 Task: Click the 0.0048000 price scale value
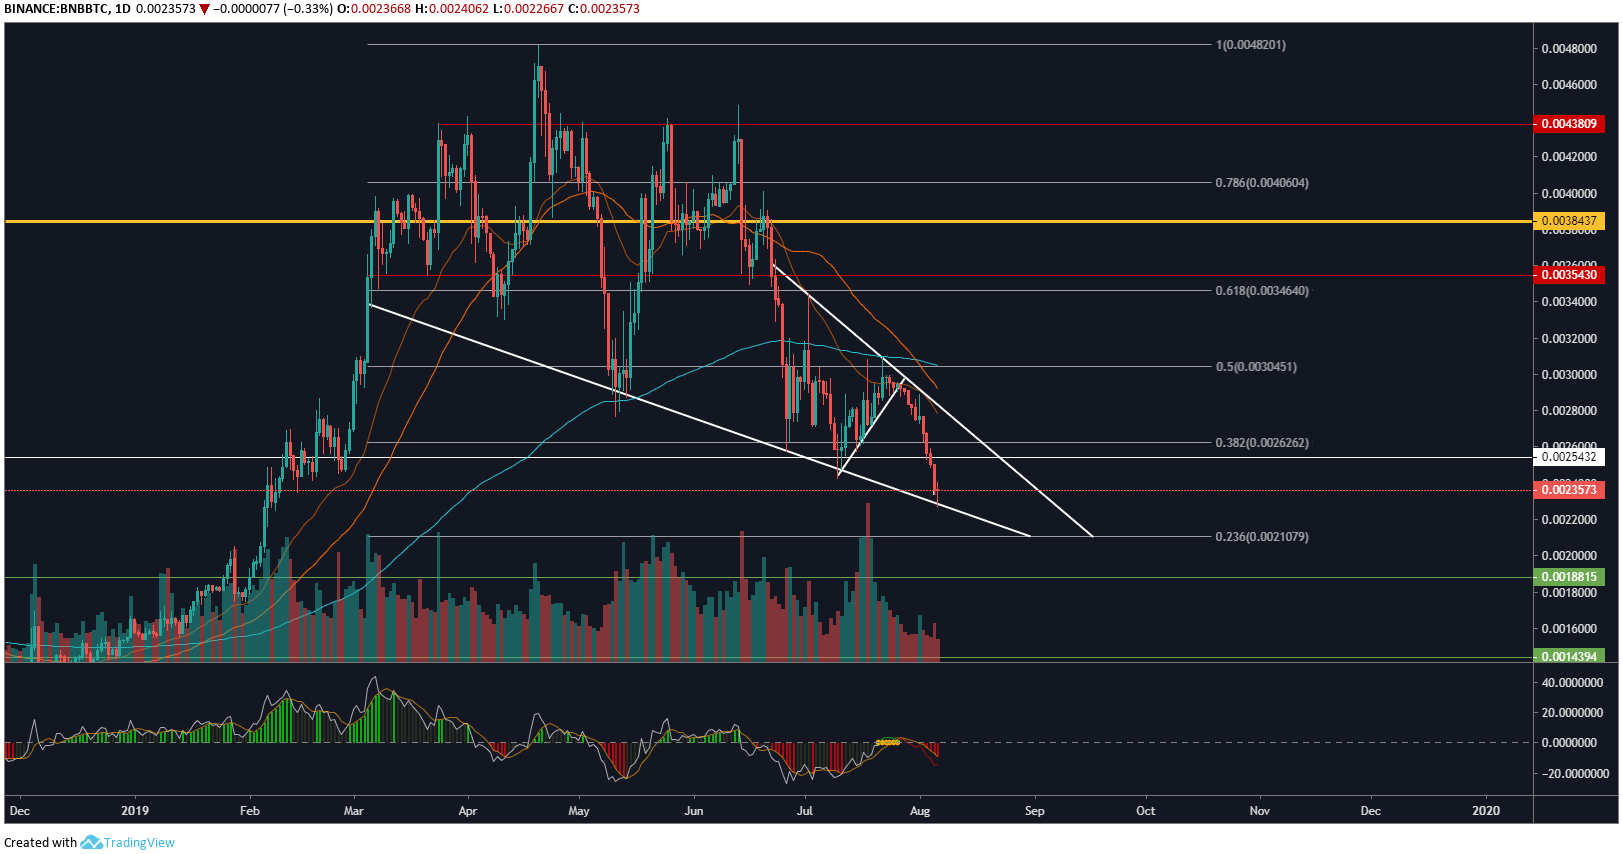coord(1568,49)
